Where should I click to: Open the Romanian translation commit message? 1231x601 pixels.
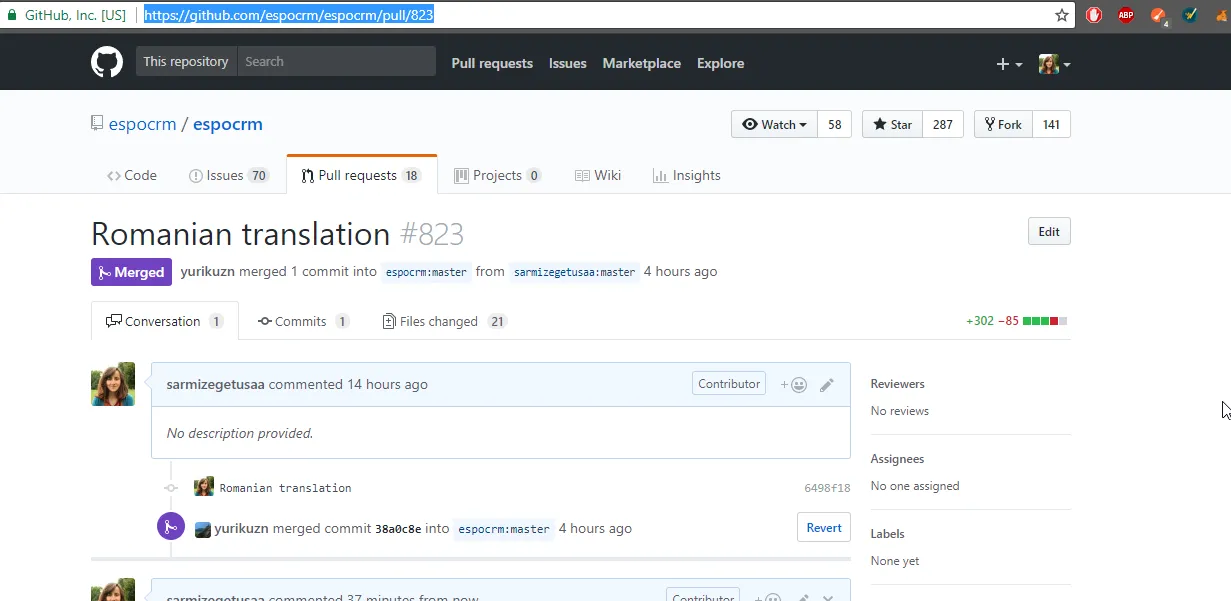click(285, 488)
